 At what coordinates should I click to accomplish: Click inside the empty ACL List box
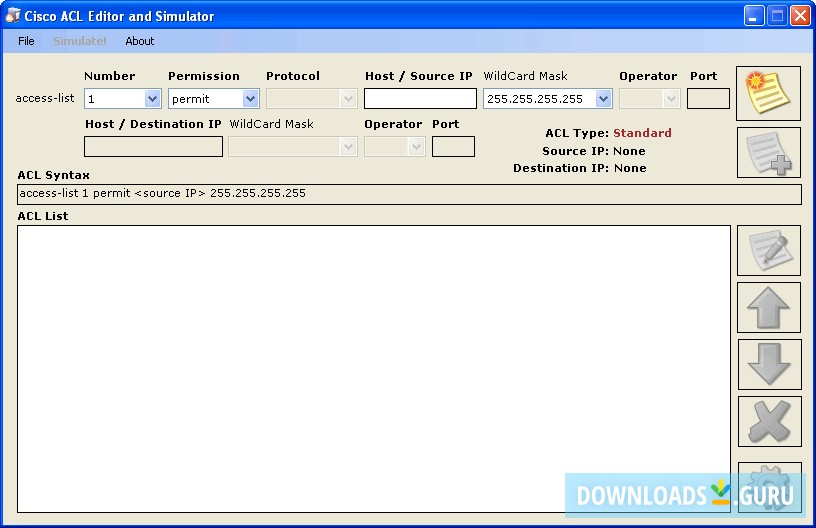[x=374, y=369]
